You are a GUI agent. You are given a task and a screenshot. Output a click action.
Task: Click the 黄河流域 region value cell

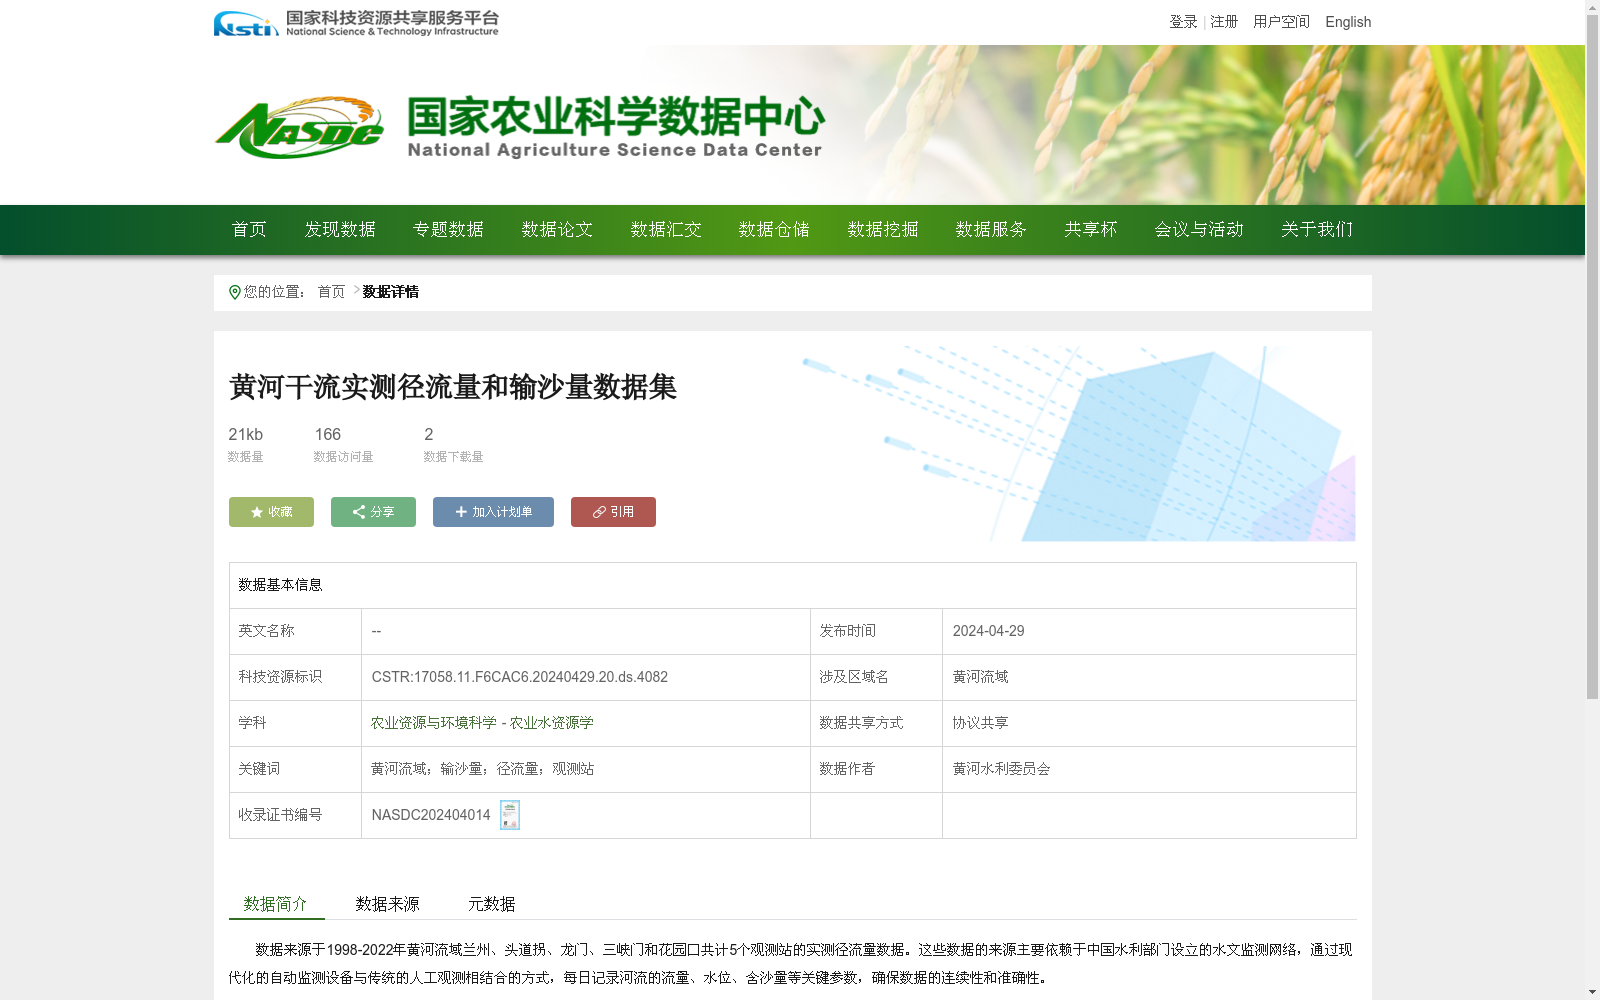1149,677
